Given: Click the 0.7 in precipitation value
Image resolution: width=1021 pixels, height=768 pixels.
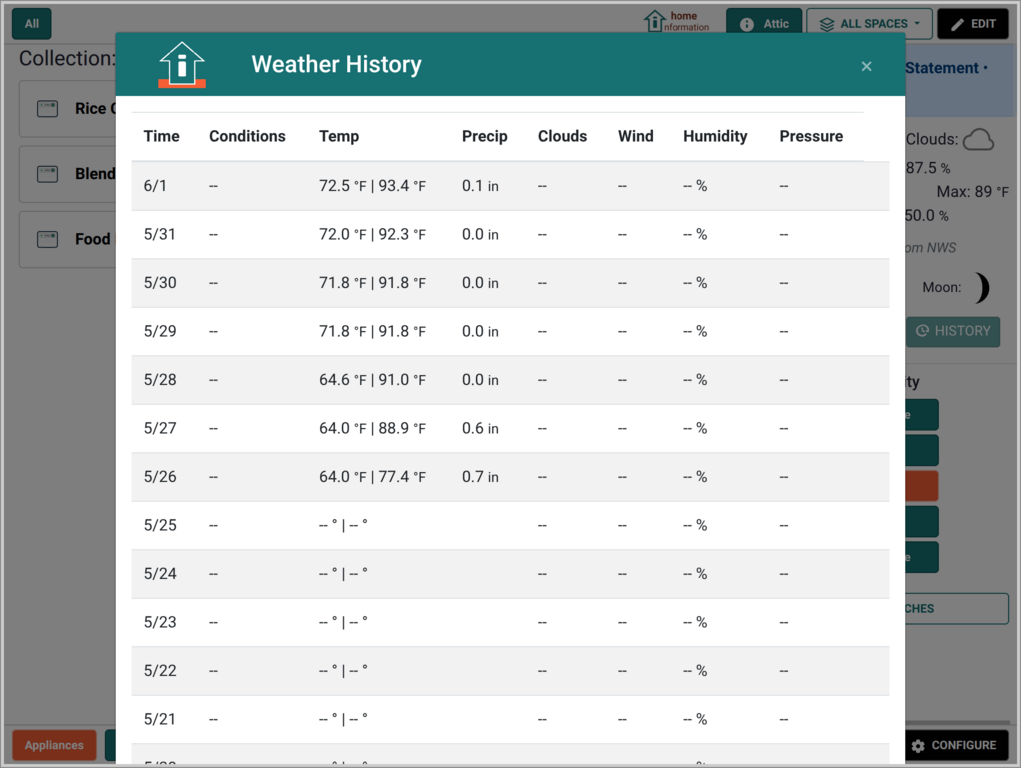Looking at the screenshot, I should click(480, 477).
